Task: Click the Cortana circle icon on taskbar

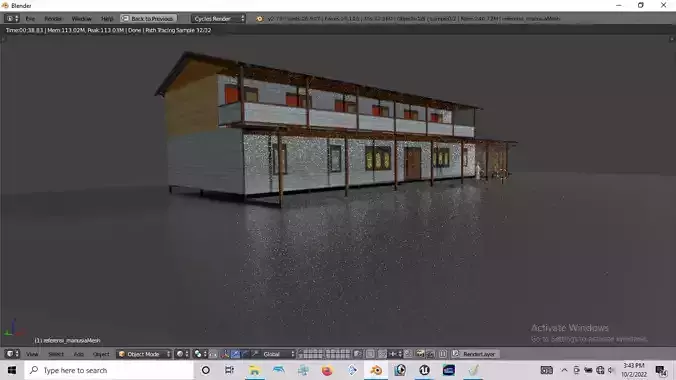Action: [206, 370]
